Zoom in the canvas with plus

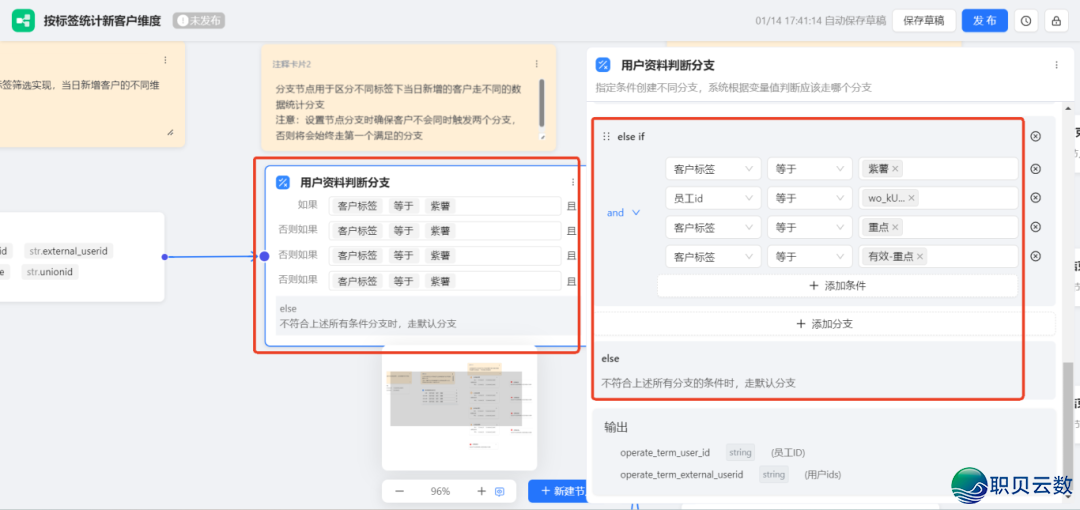click(481, 491)
